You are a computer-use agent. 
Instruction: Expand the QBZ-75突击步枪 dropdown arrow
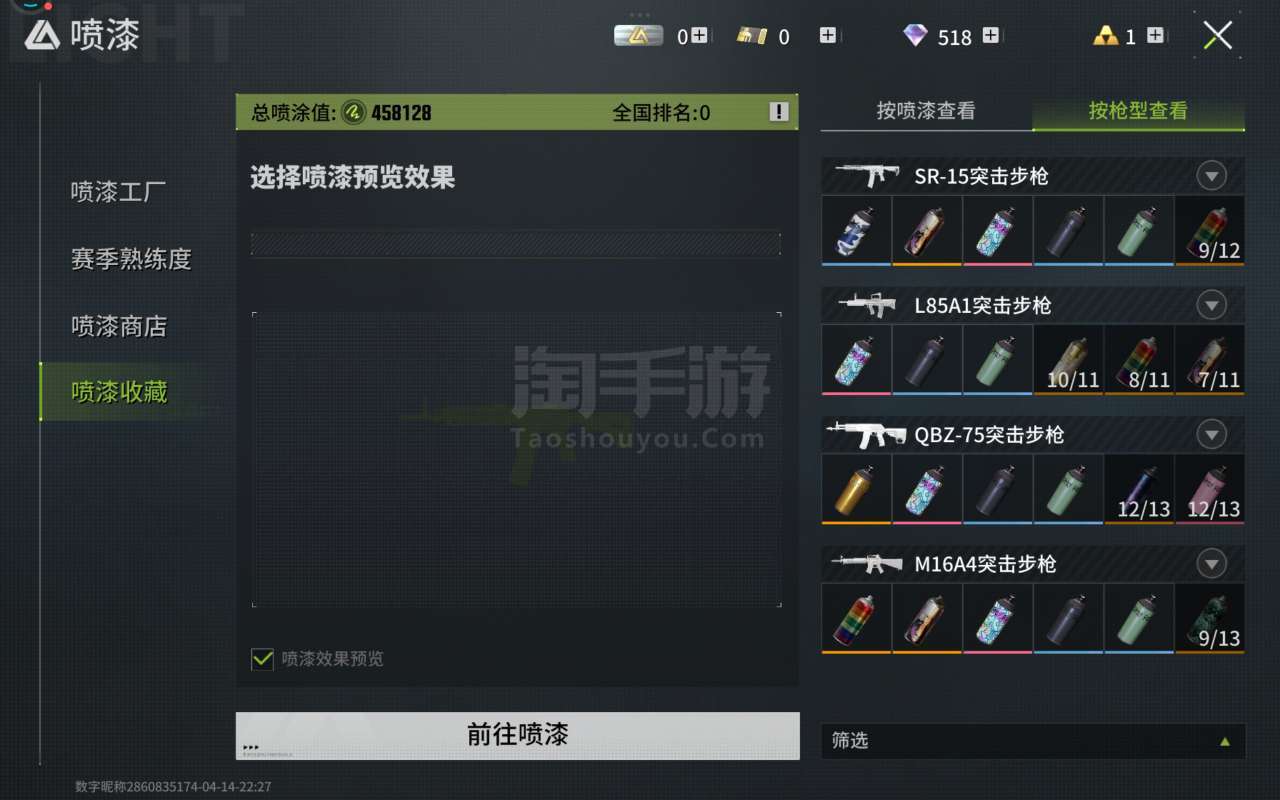tap(1211, 435)
